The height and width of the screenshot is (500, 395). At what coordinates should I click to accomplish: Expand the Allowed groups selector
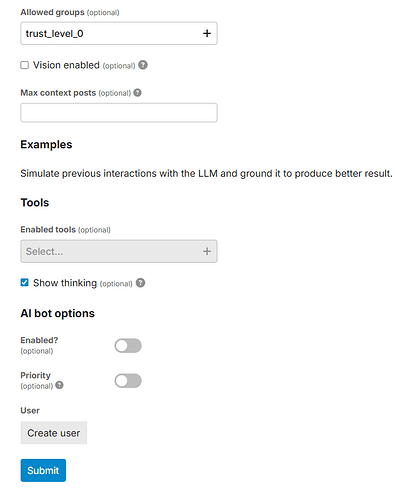coord(119,33)
